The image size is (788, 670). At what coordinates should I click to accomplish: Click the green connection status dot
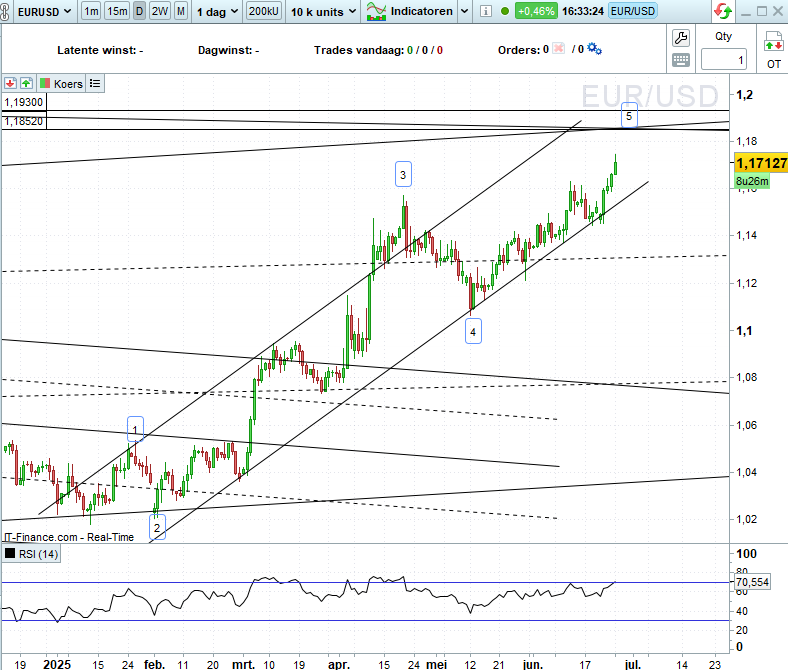(505, 11)
